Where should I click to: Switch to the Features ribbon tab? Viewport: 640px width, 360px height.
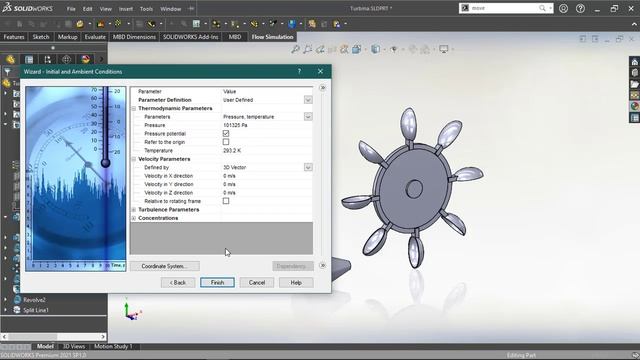[14, 37]
